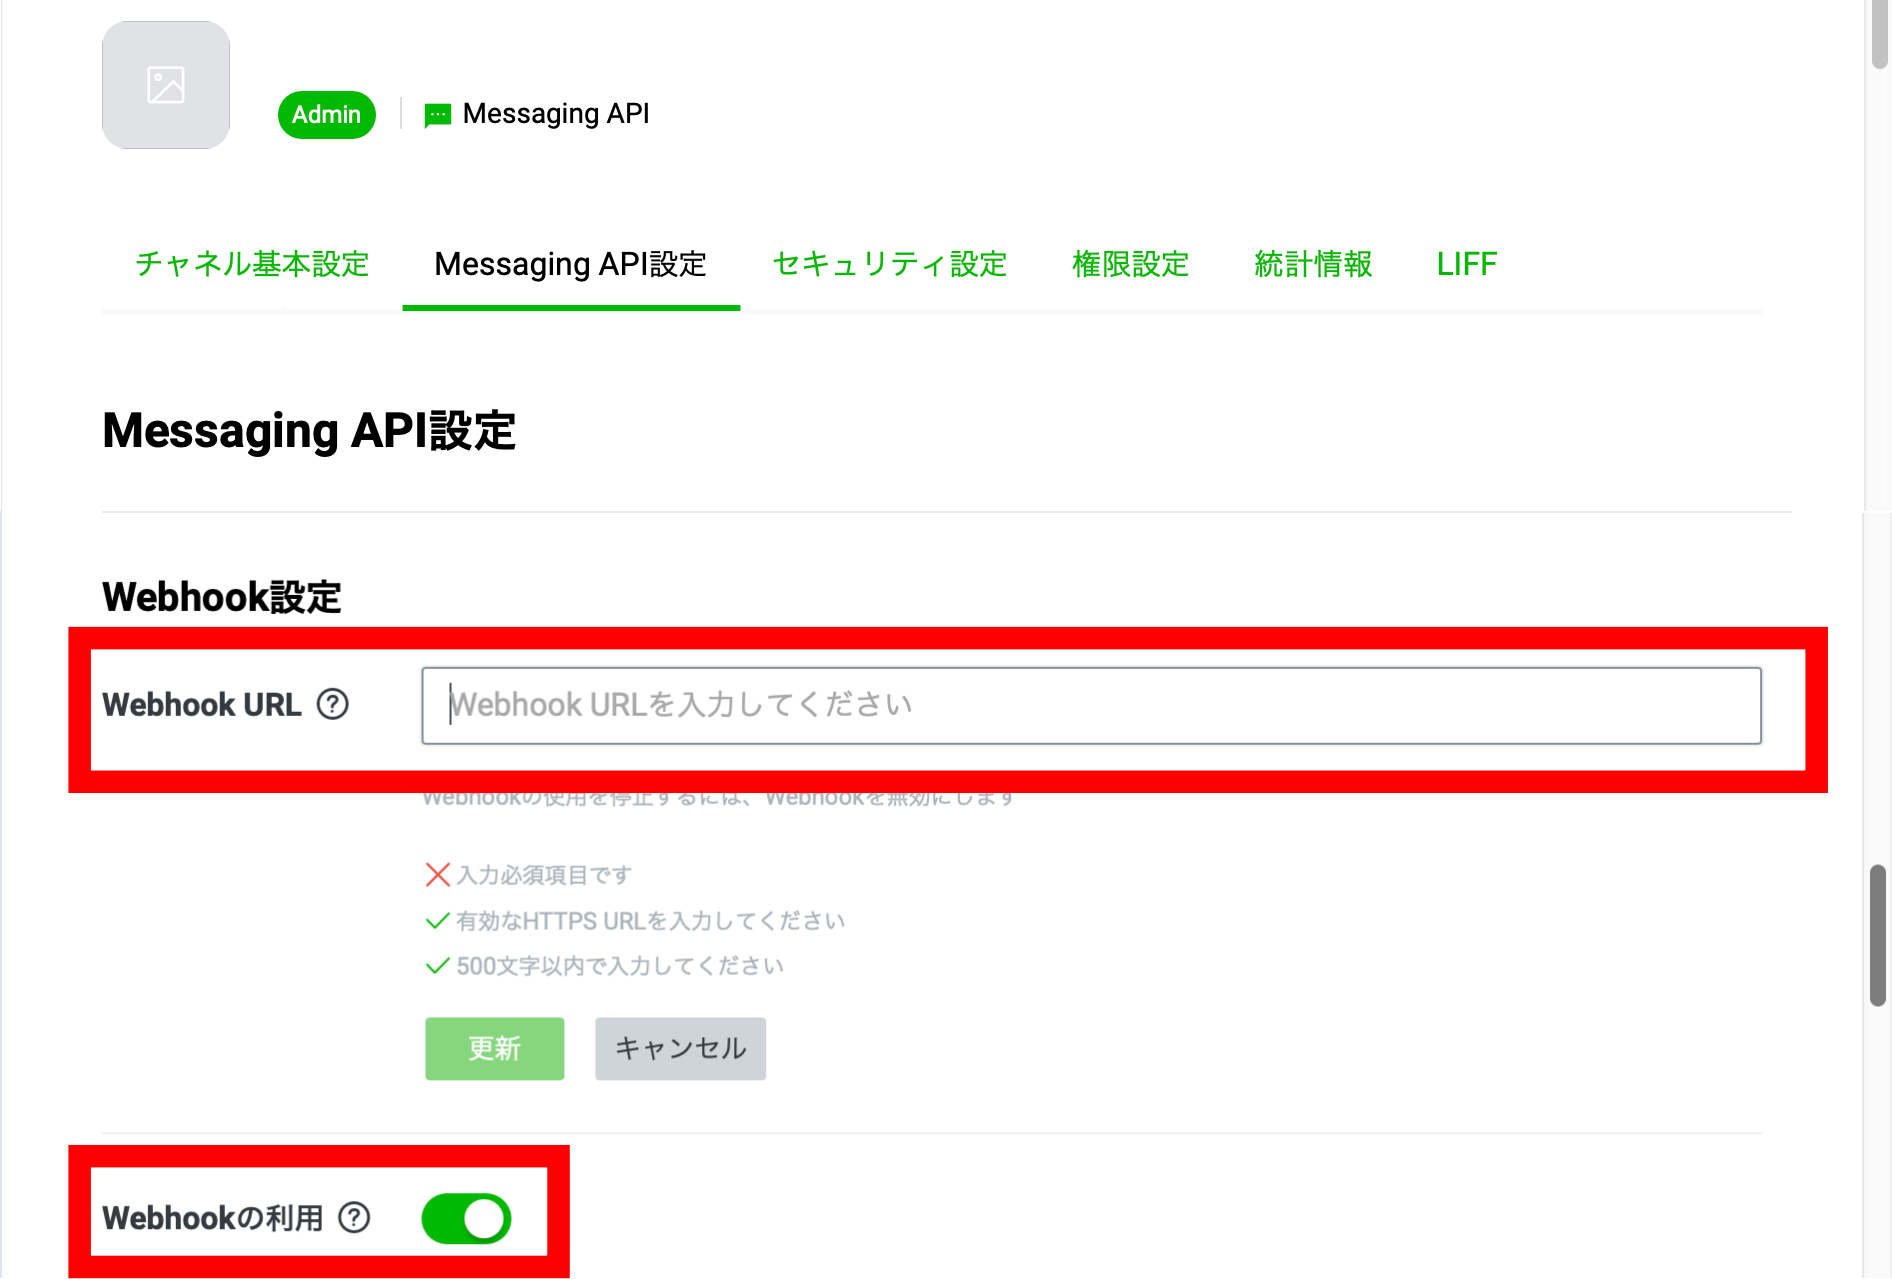The image size is (1892, 1279).
Task: Click the Webhookの利用 label text
Action: tap(213, 1218)
